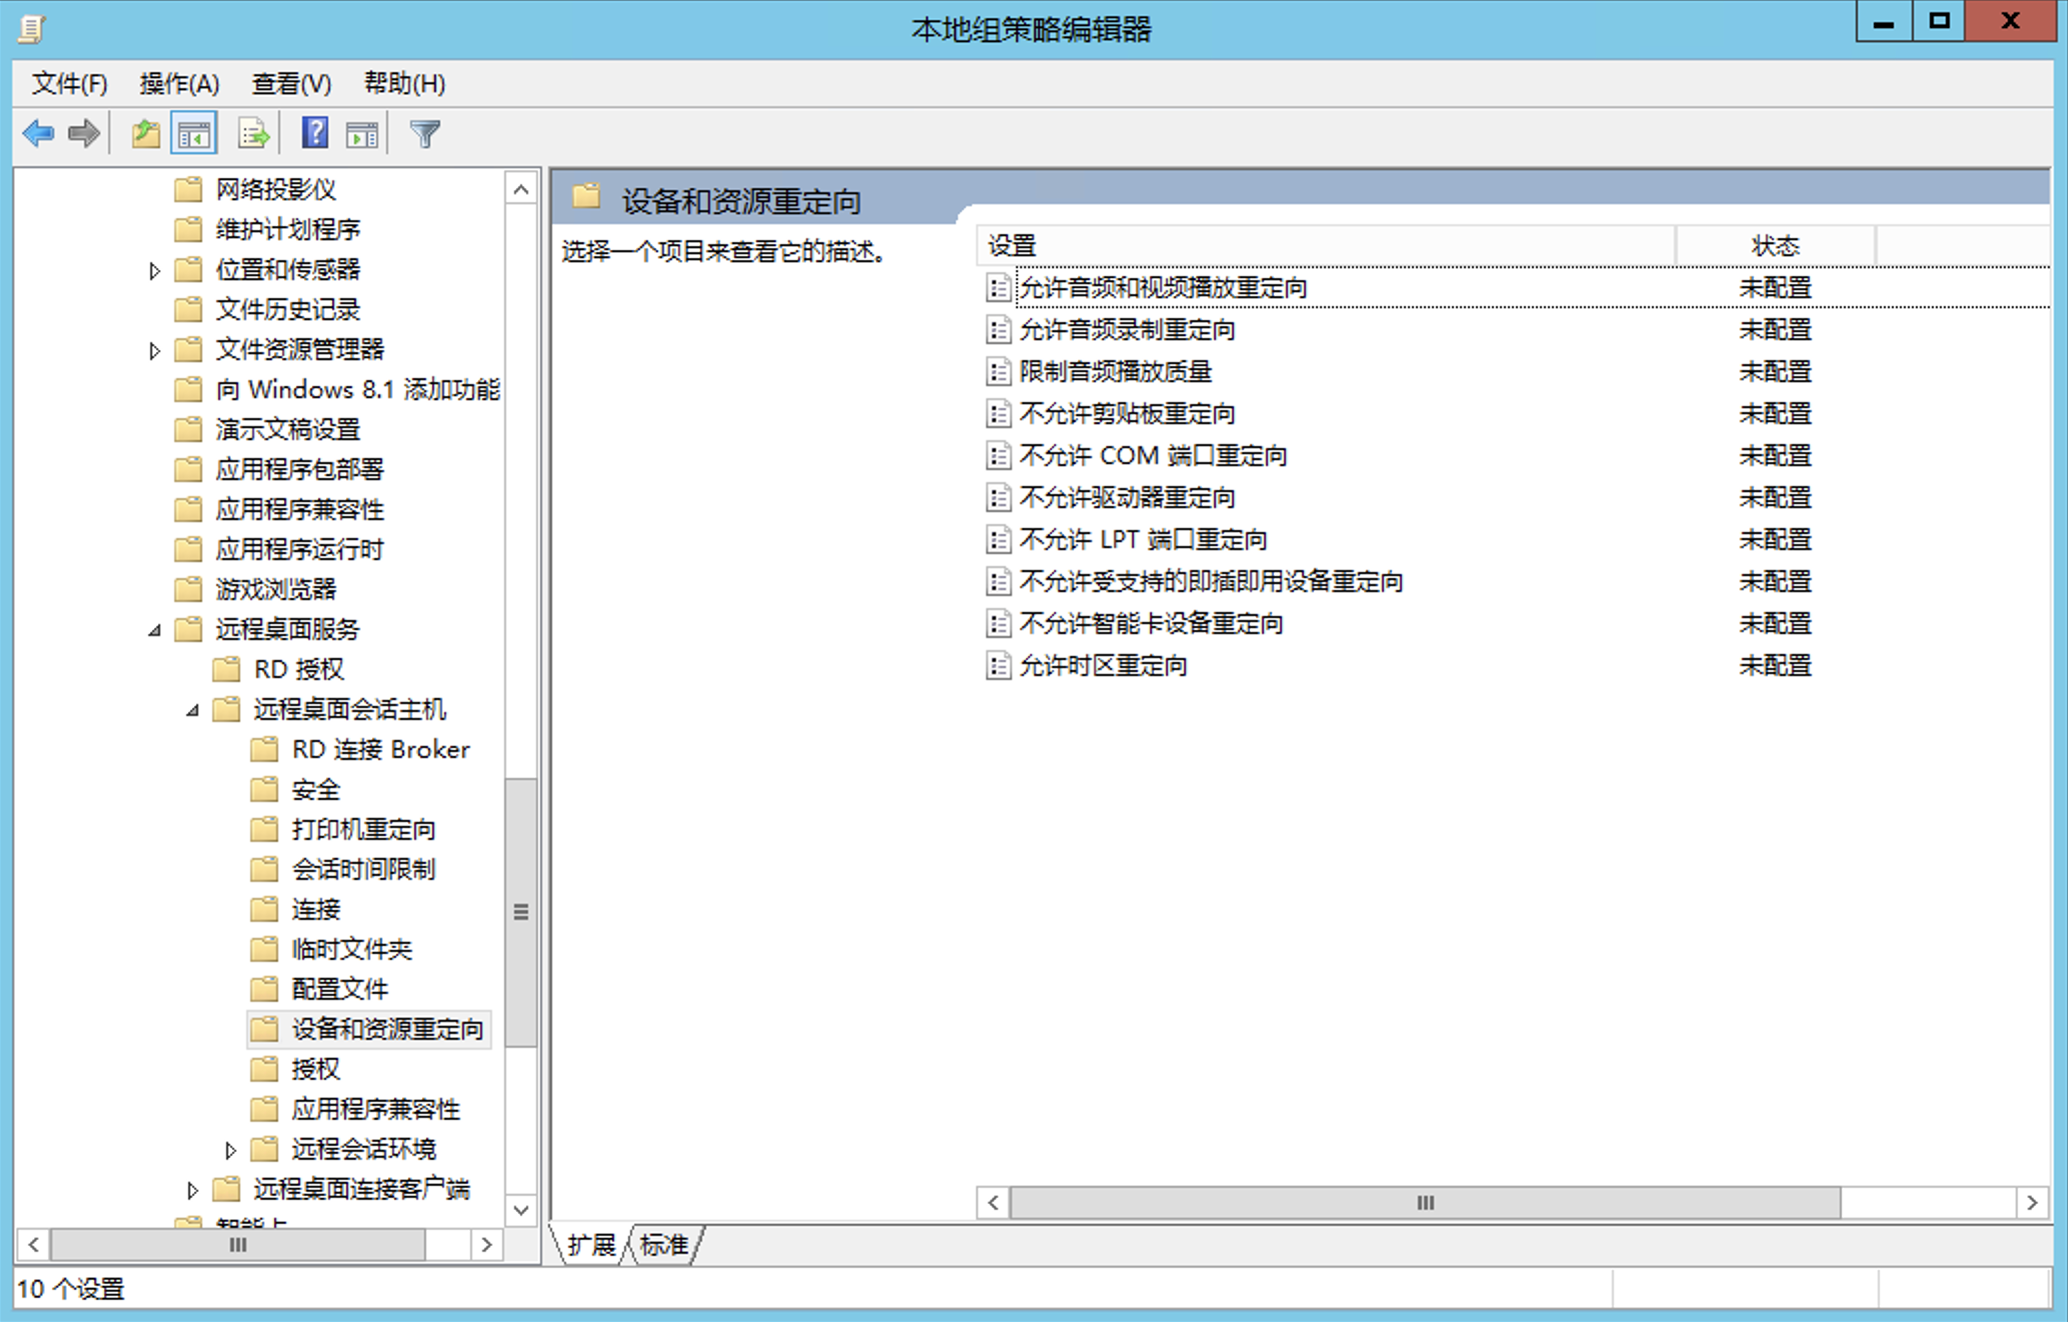The image size is (2068, 1322).
Task: Select the 打印机重定向 folder in tree
Action: click(362, 829)
